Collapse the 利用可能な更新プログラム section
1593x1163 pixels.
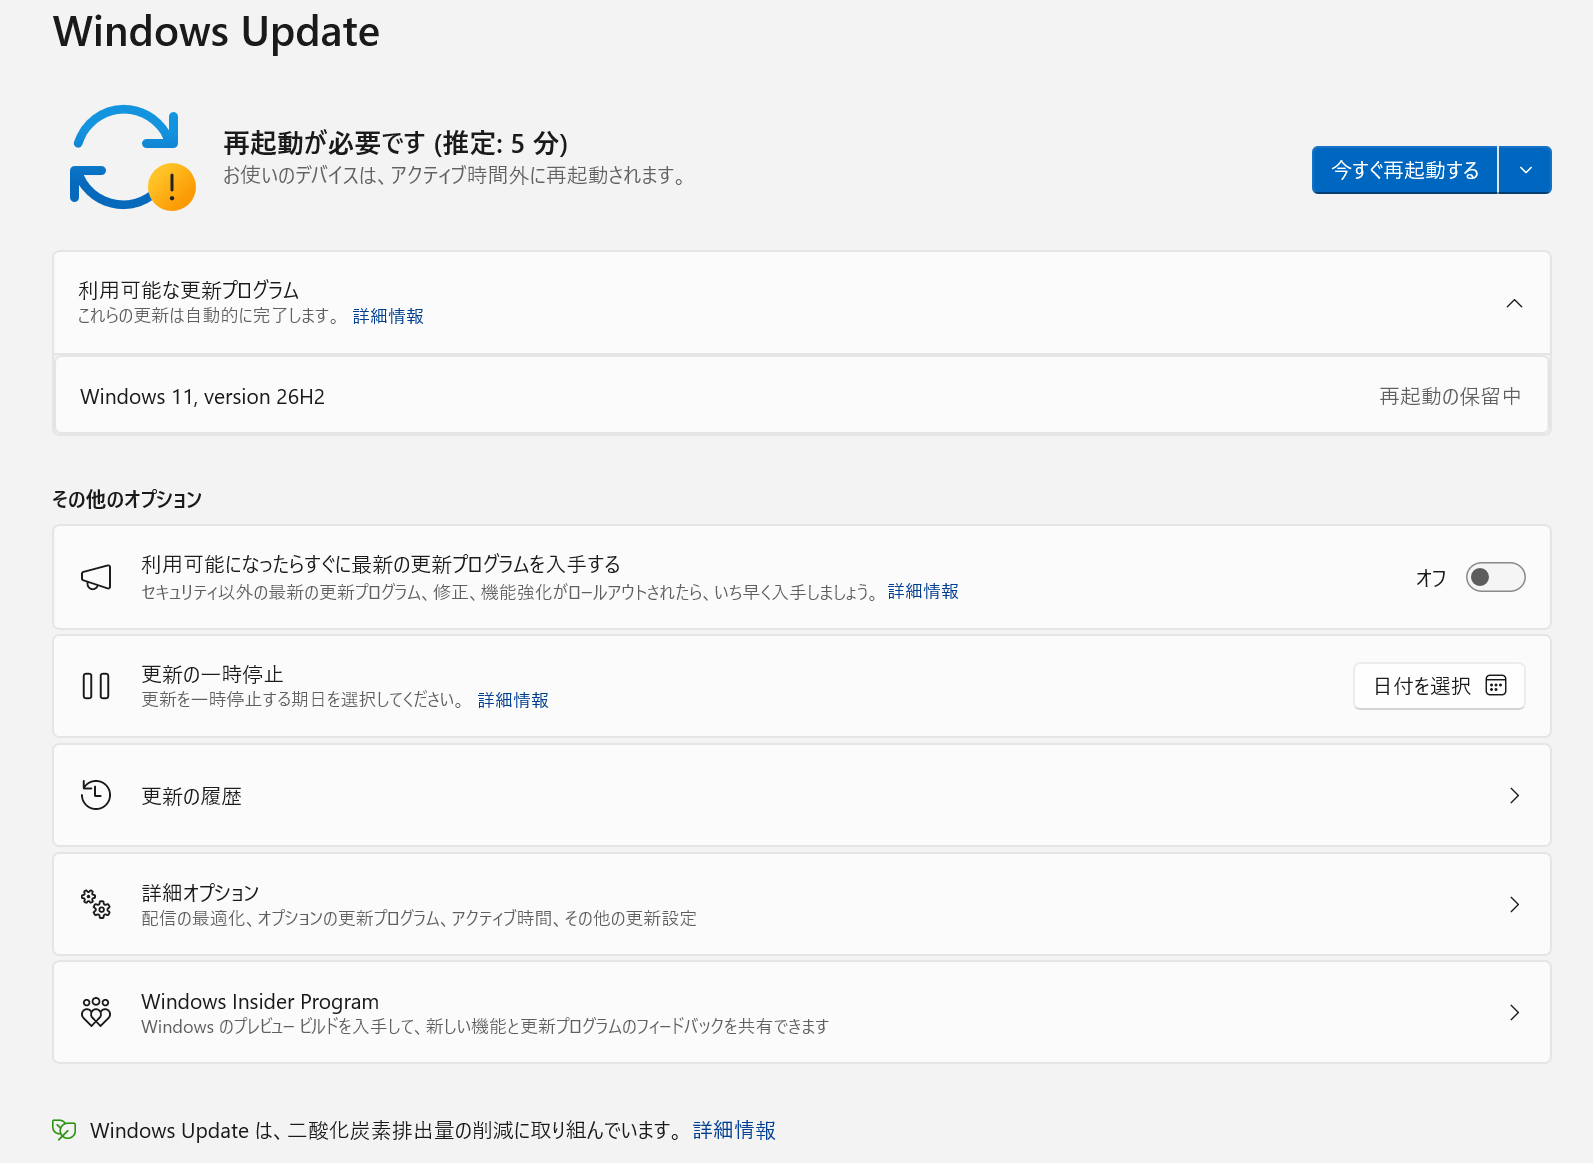coord(1515,303)
